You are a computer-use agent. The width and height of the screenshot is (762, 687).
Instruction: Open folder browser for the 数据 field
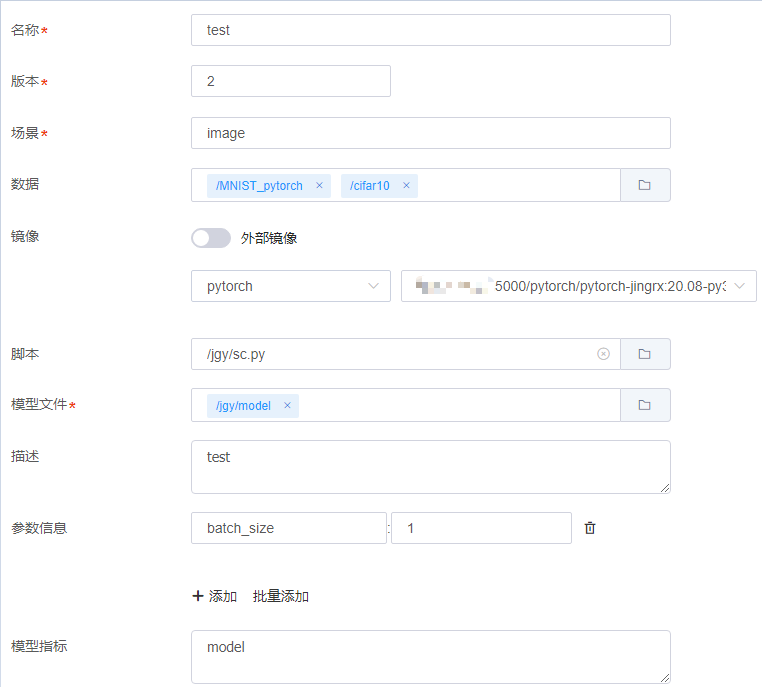[x=645, y=185]
